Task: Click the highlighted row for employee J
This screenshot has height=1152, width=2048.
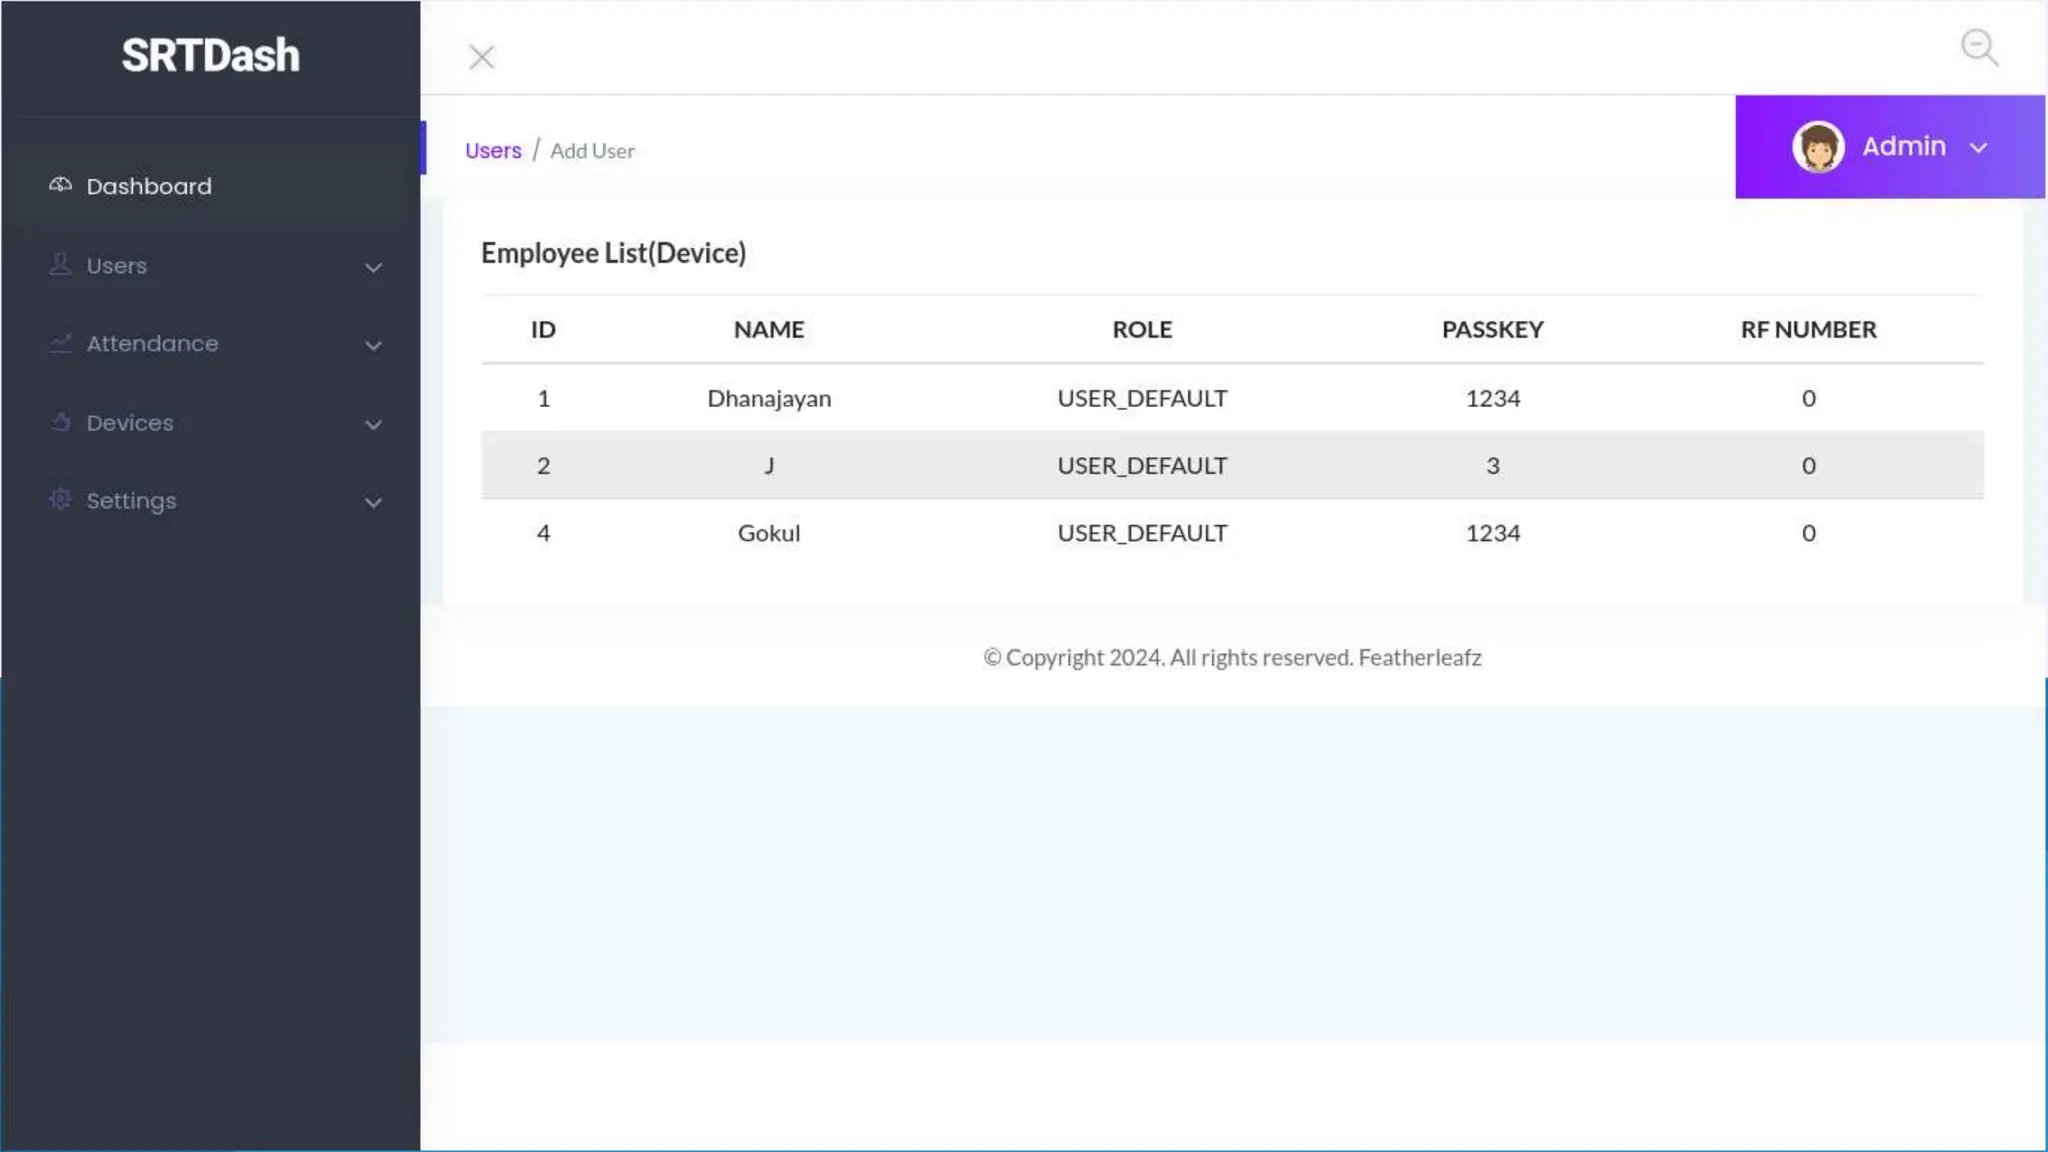Action: [x=768, y=466]
